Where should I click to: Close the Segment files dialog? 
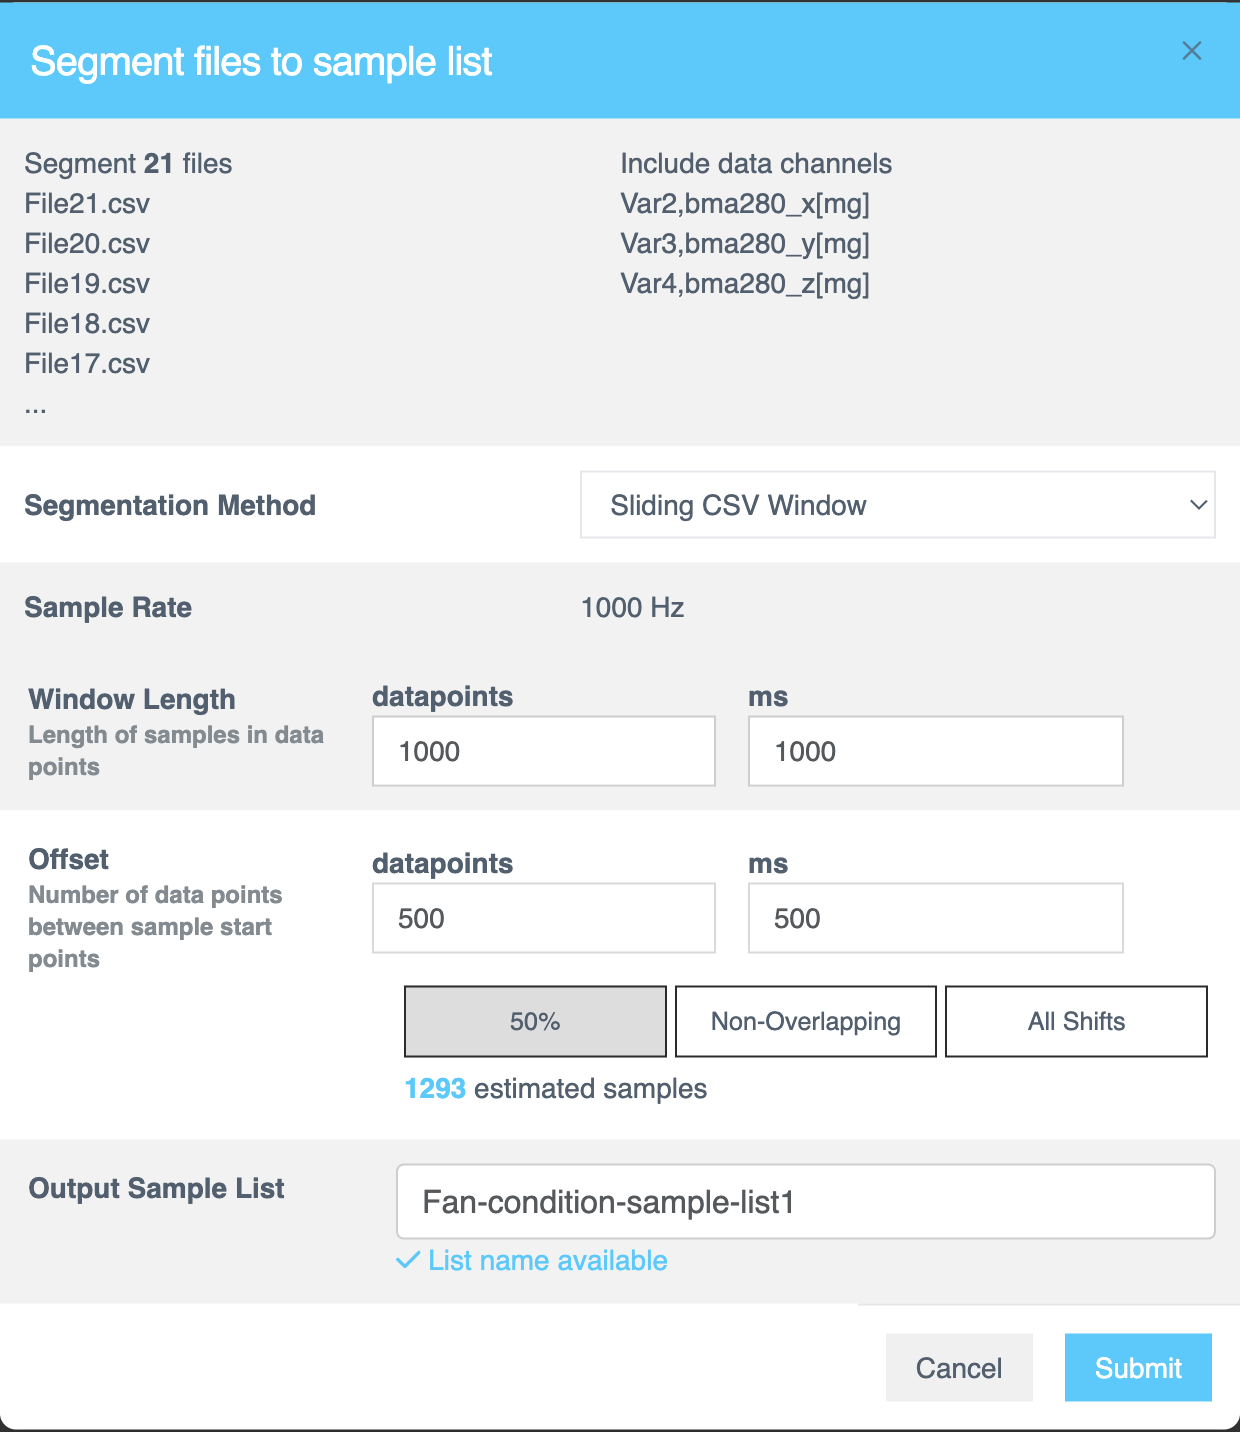click(x=1191, y=51)
